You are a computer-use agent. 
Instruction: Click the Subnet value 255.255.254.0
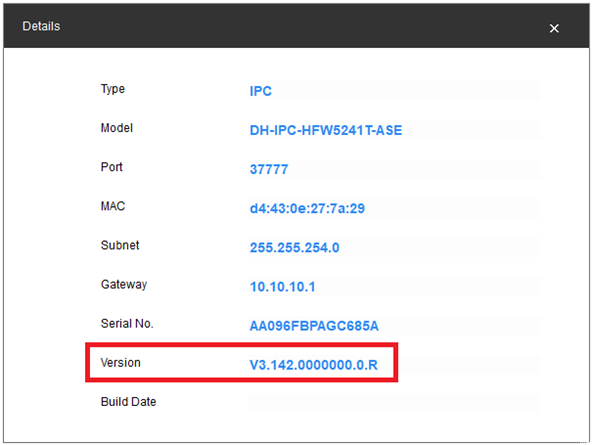(x=294, y=248)
